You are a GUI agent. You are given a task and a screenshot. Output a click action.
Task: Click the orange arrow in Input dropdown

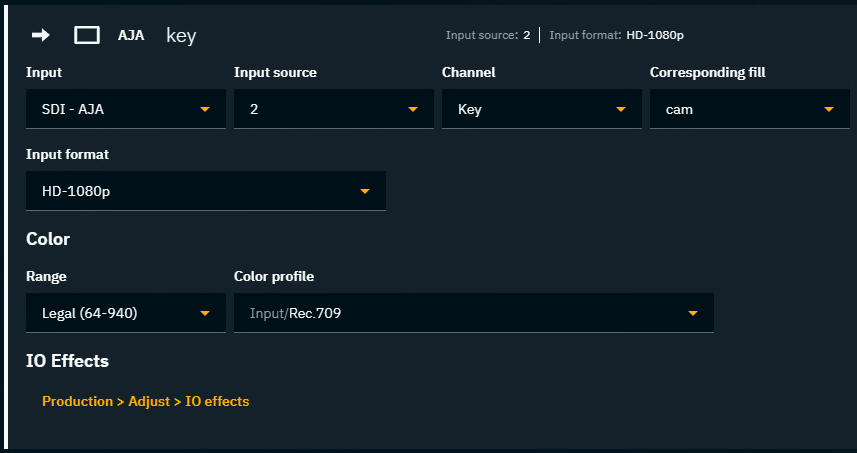(x=205, y=109)
